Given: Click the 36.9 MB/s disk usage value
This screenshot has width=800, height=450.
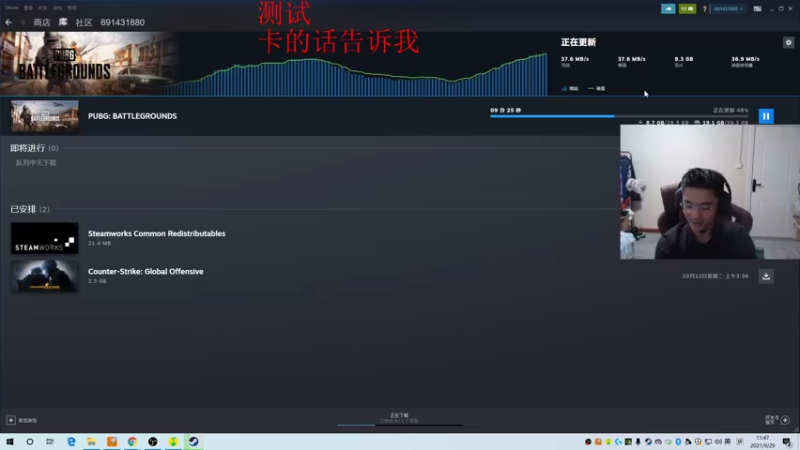Looking at the screenshot, I should [745, 59].
